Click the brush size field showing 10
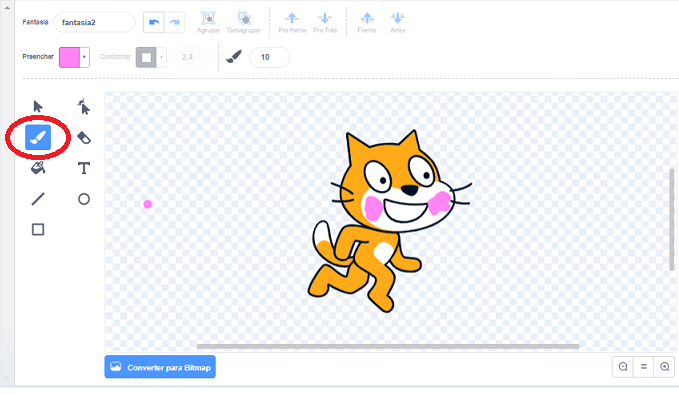 [x=269, y=57]
